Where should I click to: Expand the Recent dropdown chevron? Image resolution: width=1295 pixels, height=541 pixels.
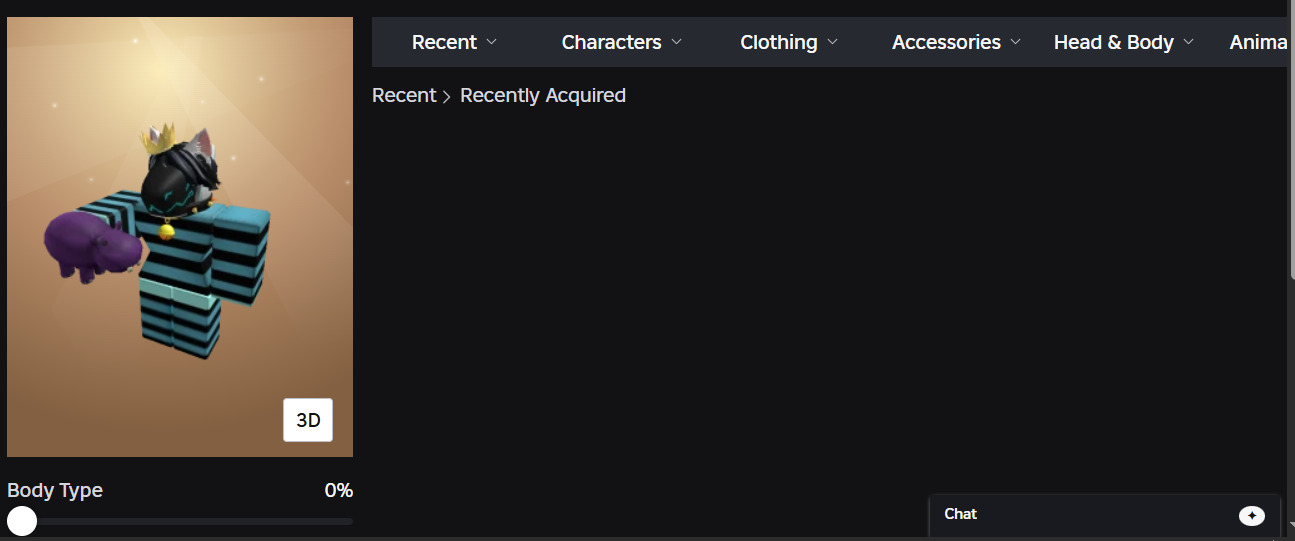coord(491,42)
